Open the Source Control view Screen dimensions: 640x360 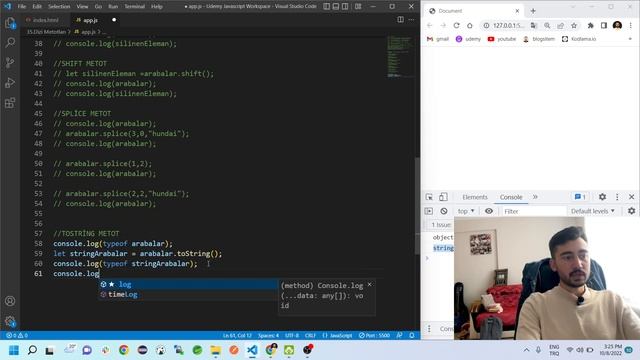10,62
